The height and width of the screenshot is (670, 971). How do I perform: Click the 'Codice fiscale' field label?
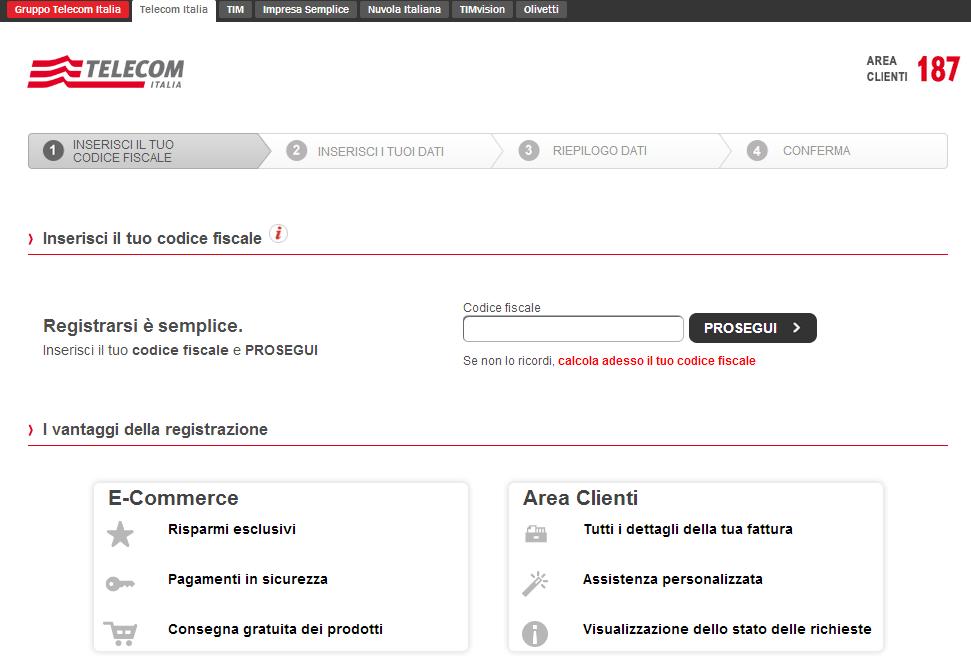point(502,308)
